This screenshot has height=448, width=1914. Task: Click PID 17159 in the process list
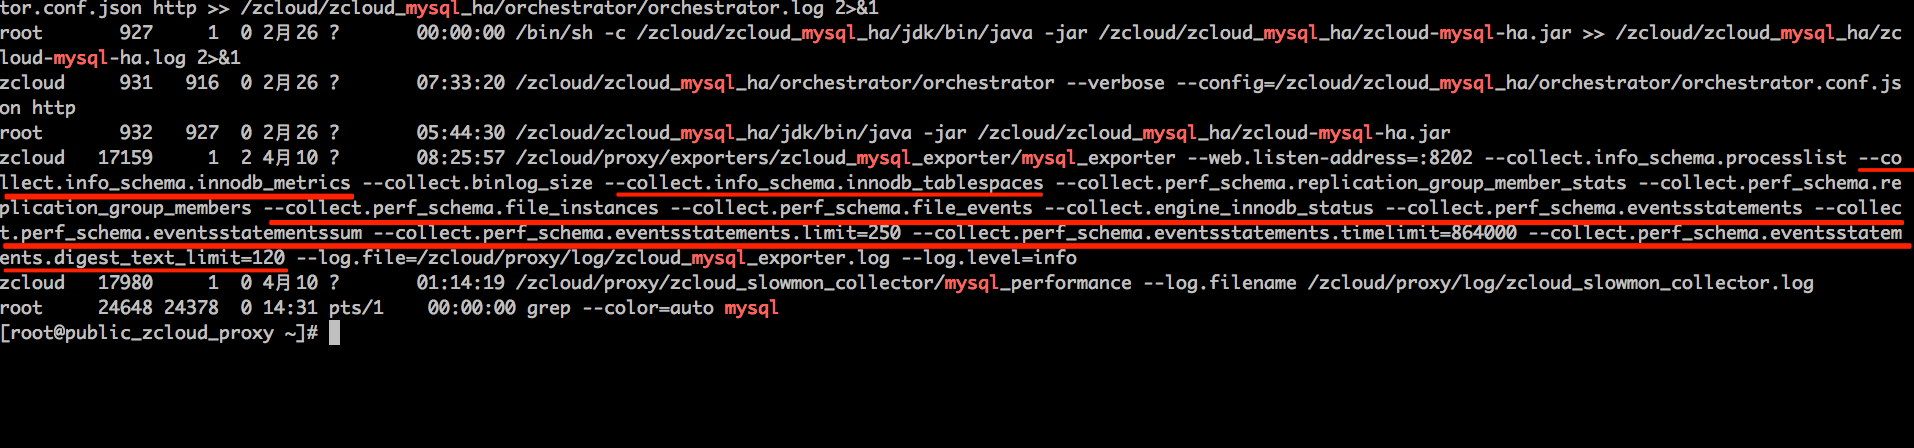[x=125, y=158]
